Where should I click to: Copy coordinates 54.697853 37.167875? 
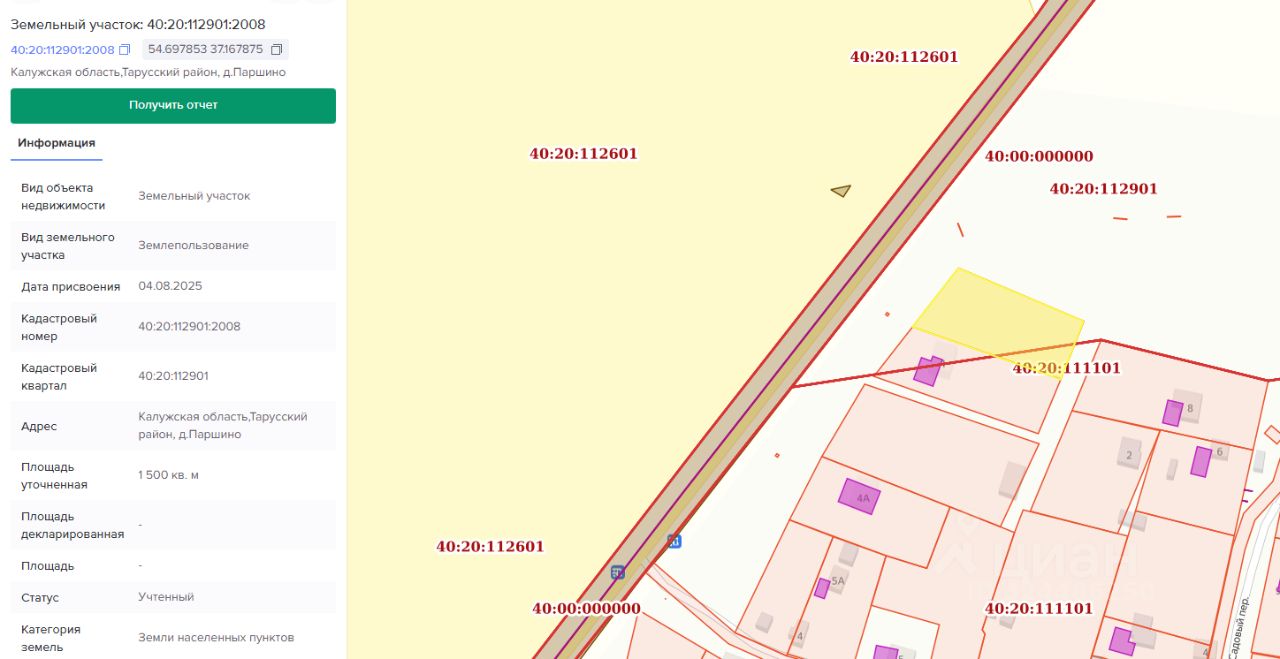[277, 49]
